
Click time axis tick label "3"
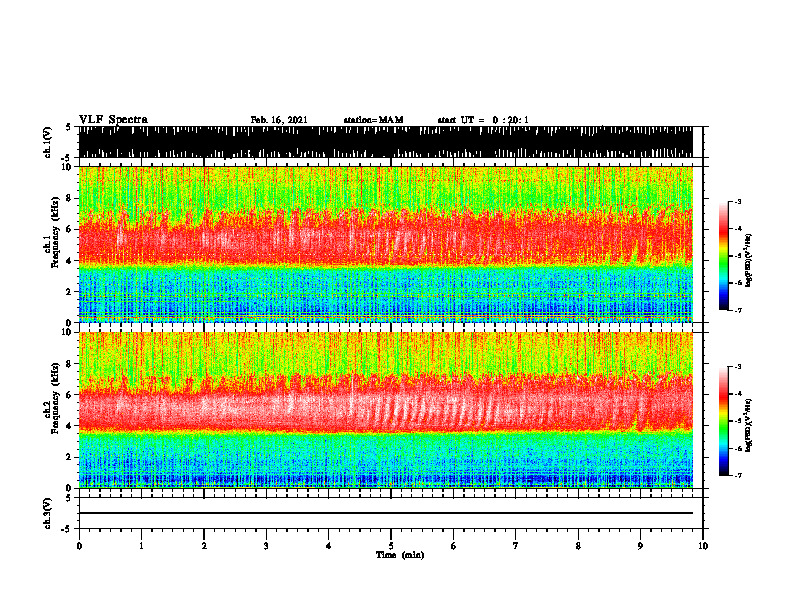(266, 546)
